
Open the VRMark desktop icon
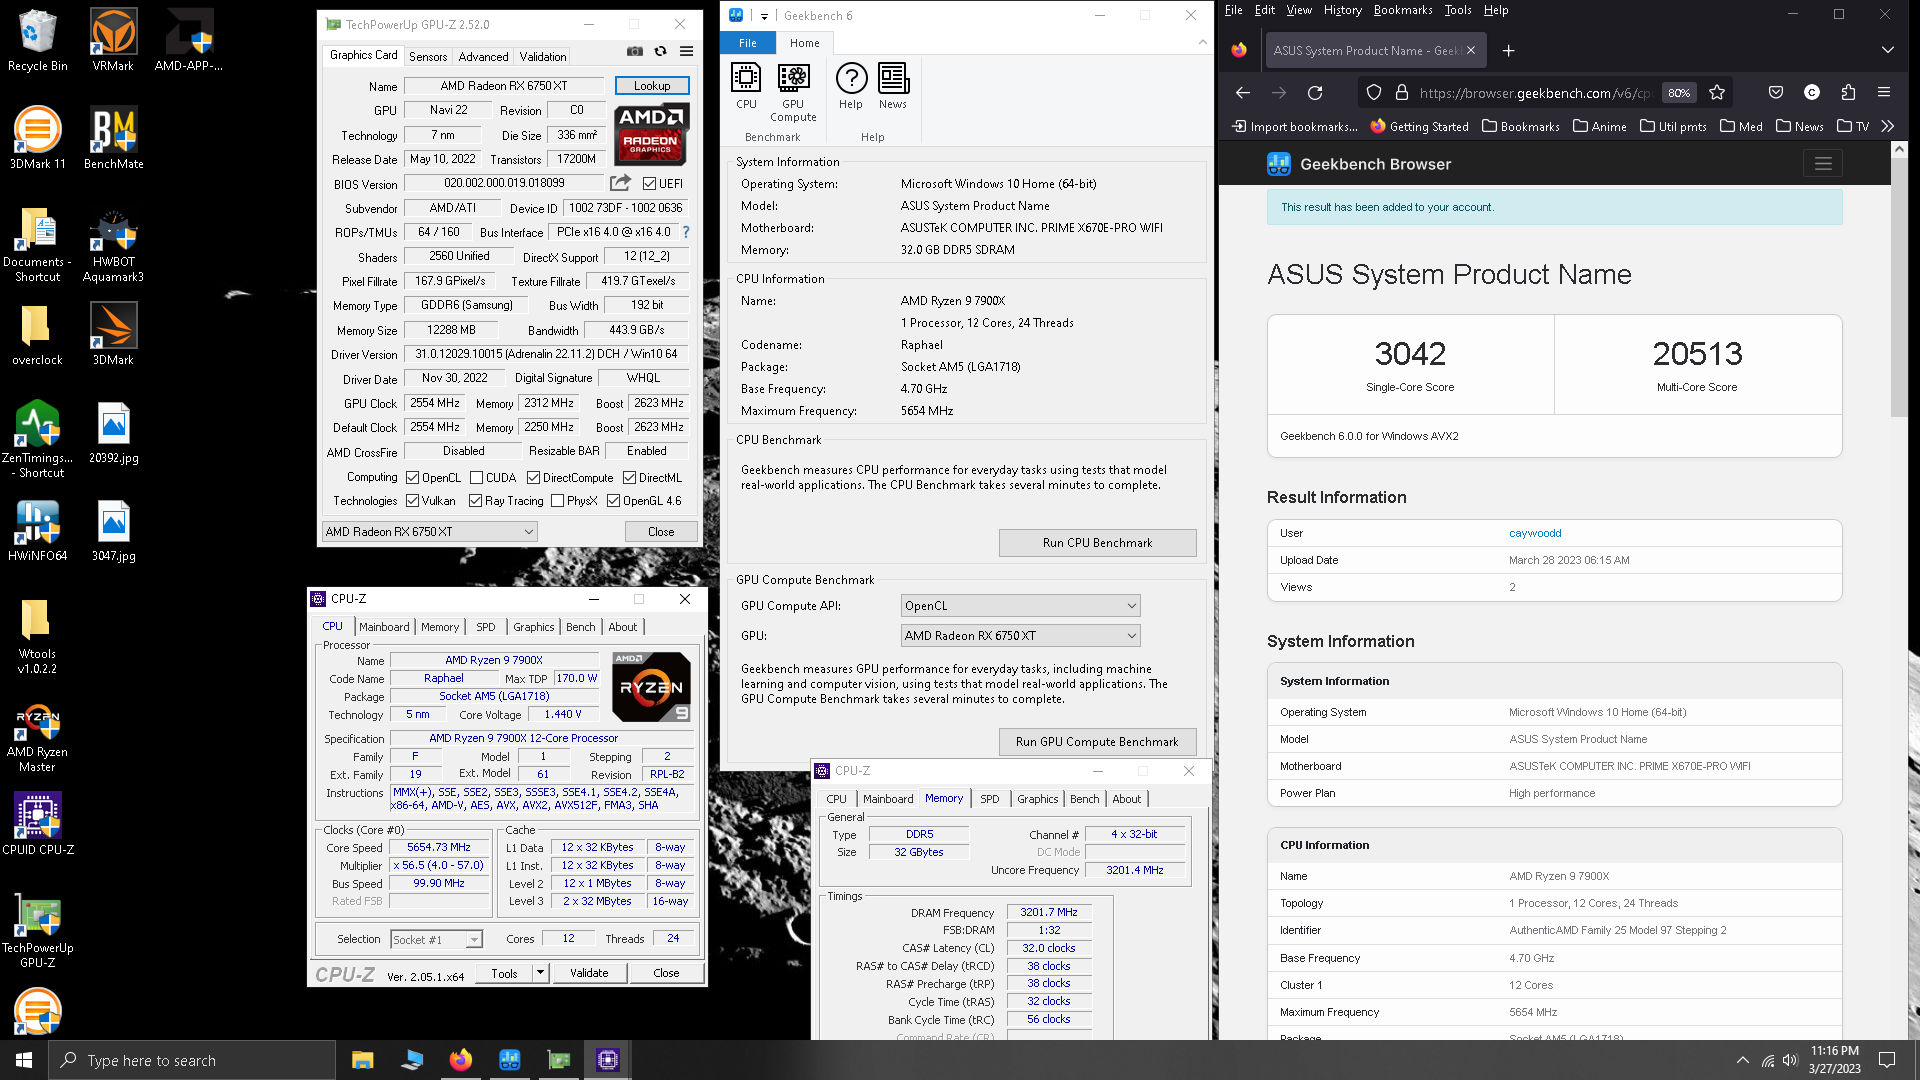(x=113, y=41)
